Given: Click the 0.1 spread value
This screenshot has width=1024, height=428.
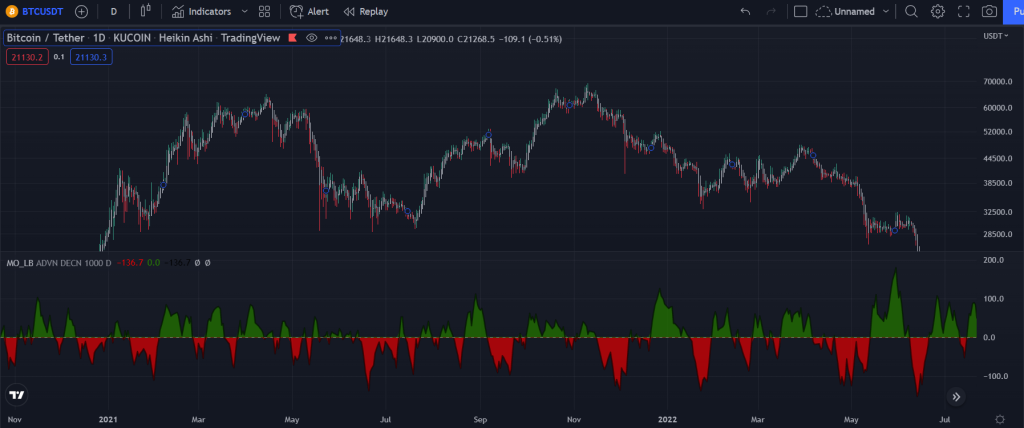Looking at the screenshot, I should [59, 58].
